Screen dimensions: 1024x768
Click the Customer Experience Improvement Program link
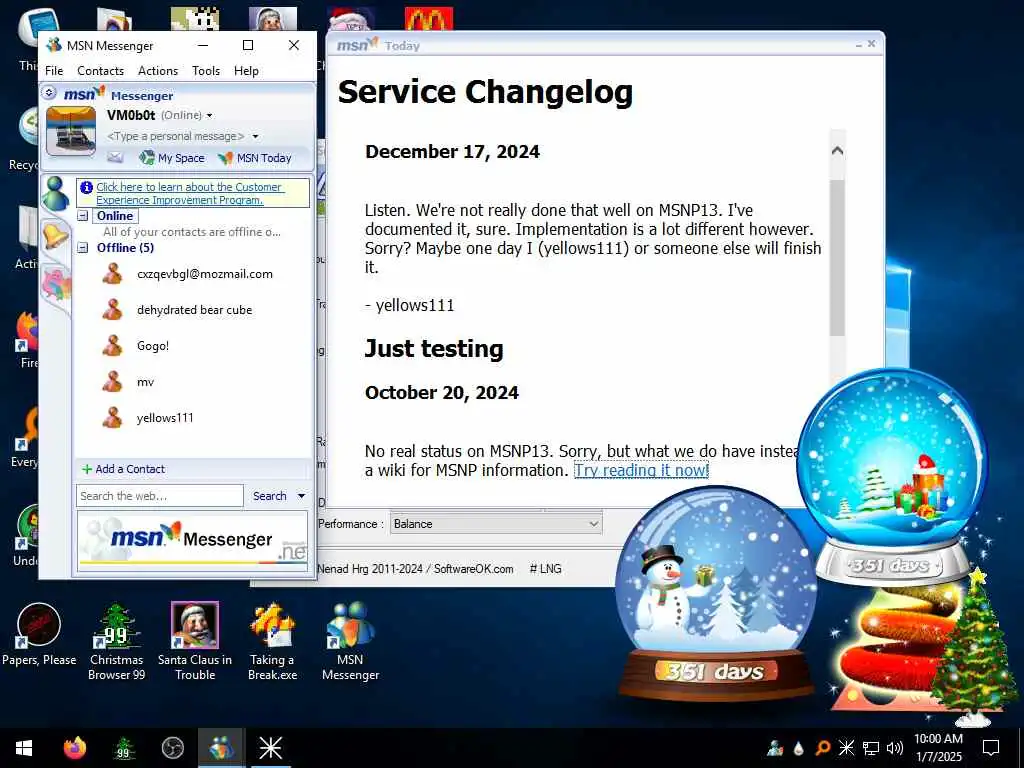[x=189, y=193]
